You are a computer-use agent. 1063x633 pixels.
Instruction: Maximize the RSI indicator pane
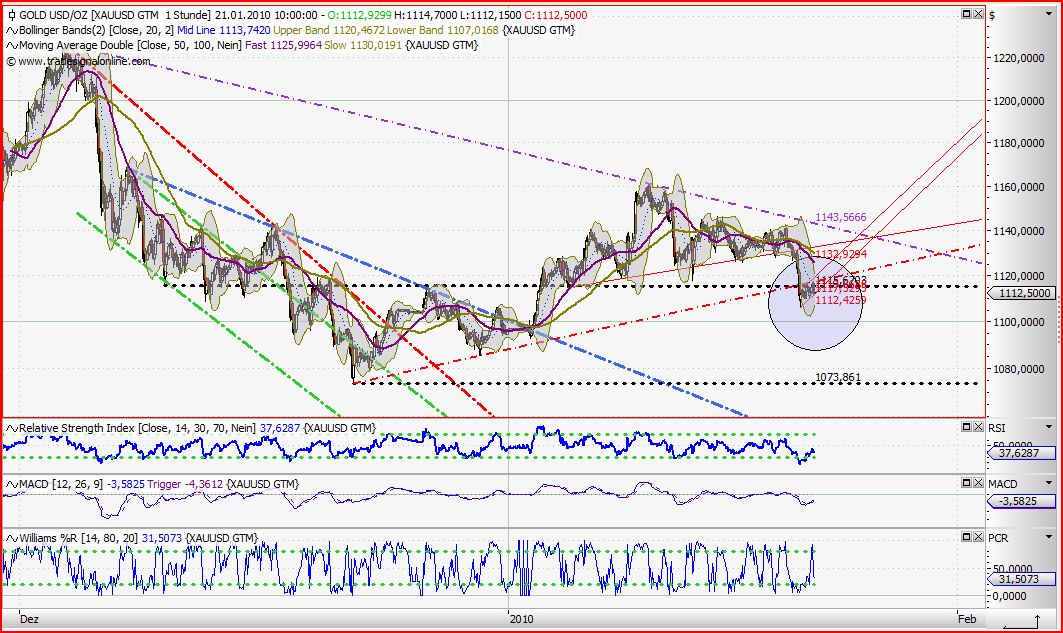pos(967,426)
